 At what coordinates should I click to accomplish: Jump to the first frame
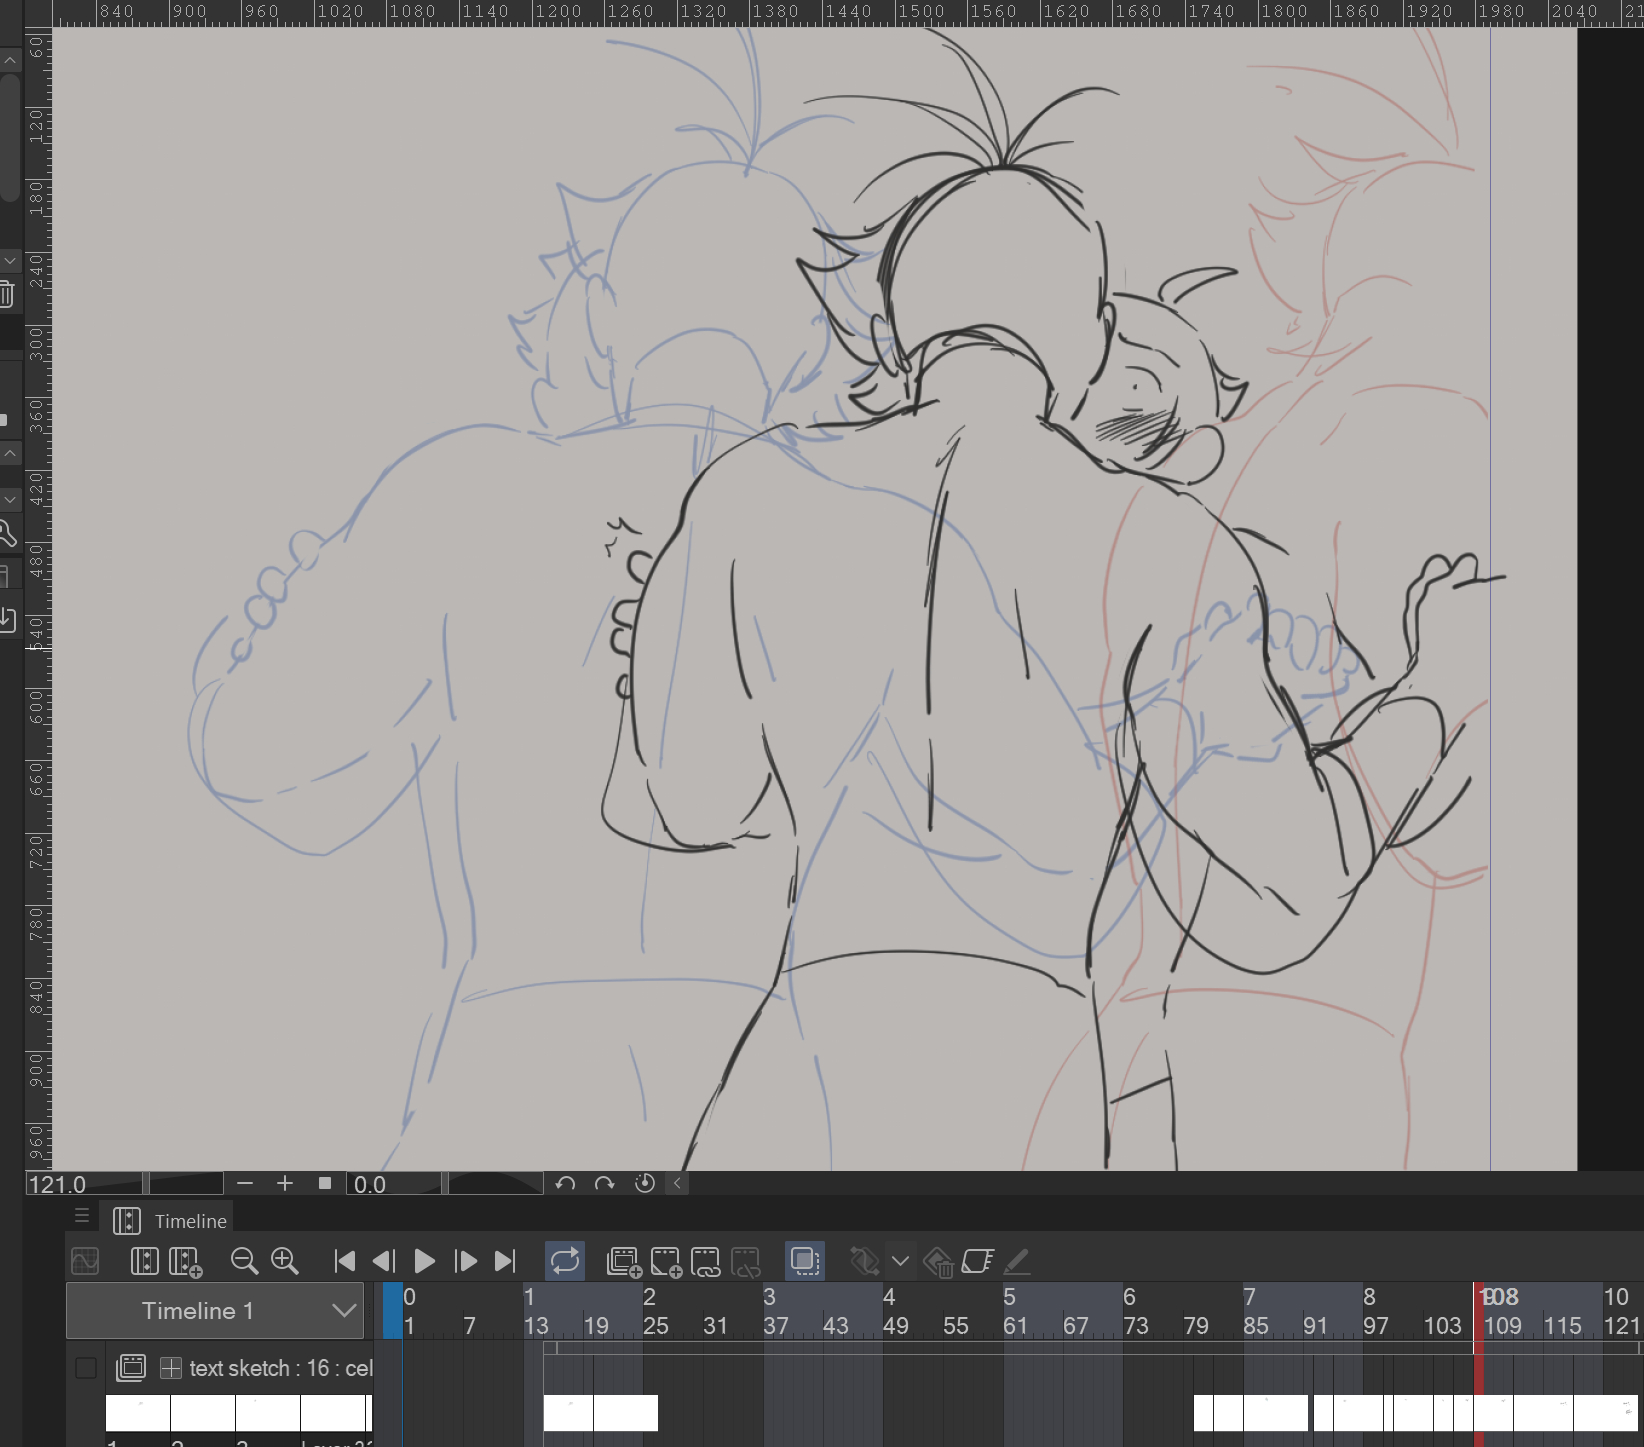coord(344,1261)
